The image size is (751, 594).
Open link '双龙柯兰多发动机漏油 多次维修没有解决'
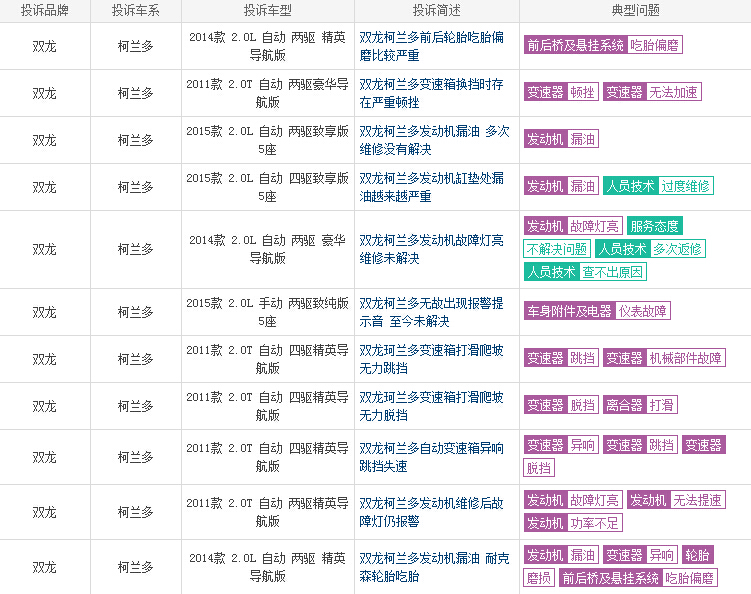click(x=434, y=140)
